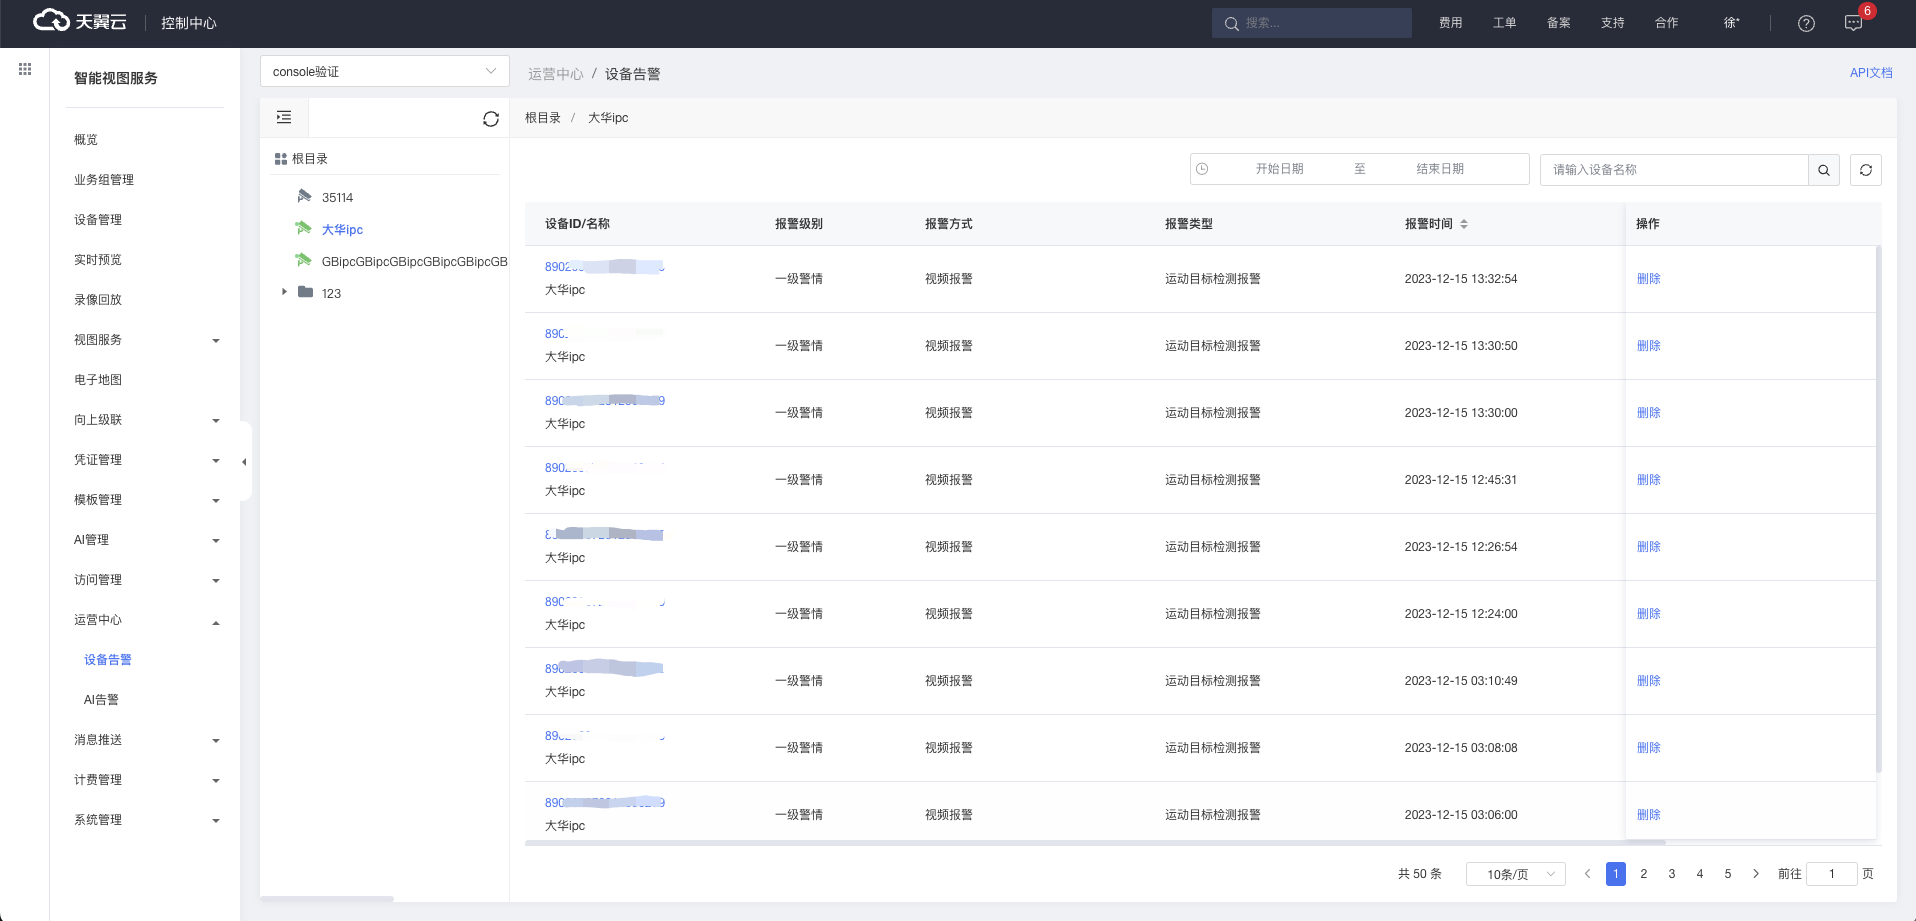
Task: Refresh the alarm table list
Action: point(1865,170)
